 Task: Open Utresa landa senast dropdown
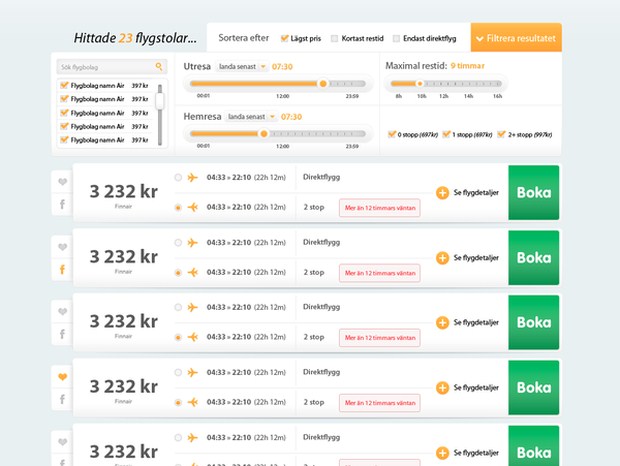point(242,66)
